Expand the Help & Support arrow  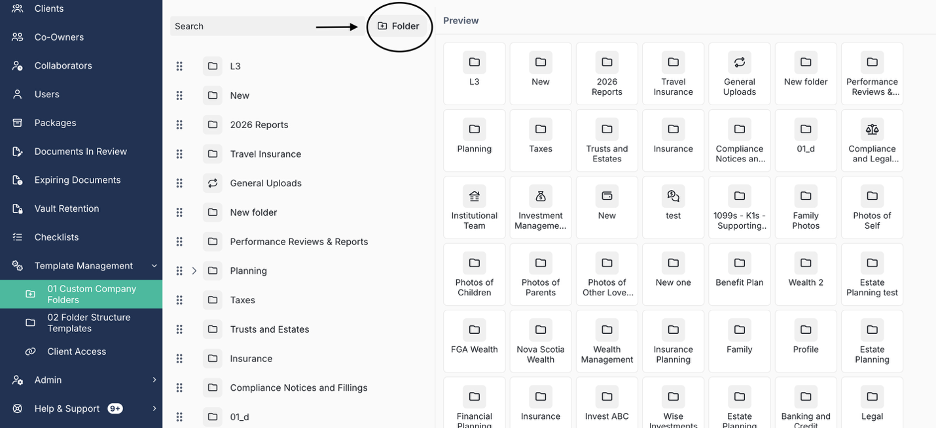(155, 408)
